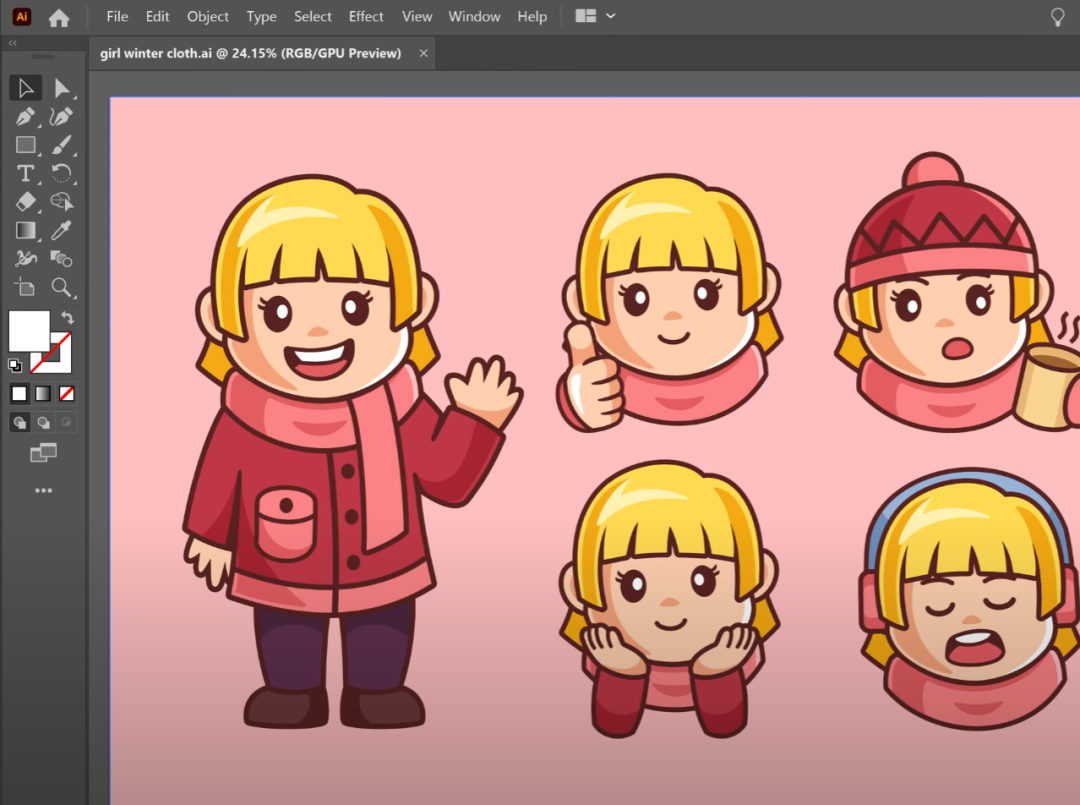Select the Rectangle tool
Image resolution: width=1080 pixels, height=805 pixels.
click(x=26, y=145)
